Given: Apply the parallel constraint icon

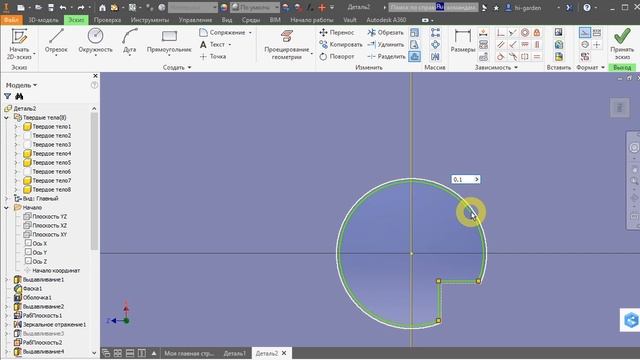Looking at the screenshot, I should [501, 44].
